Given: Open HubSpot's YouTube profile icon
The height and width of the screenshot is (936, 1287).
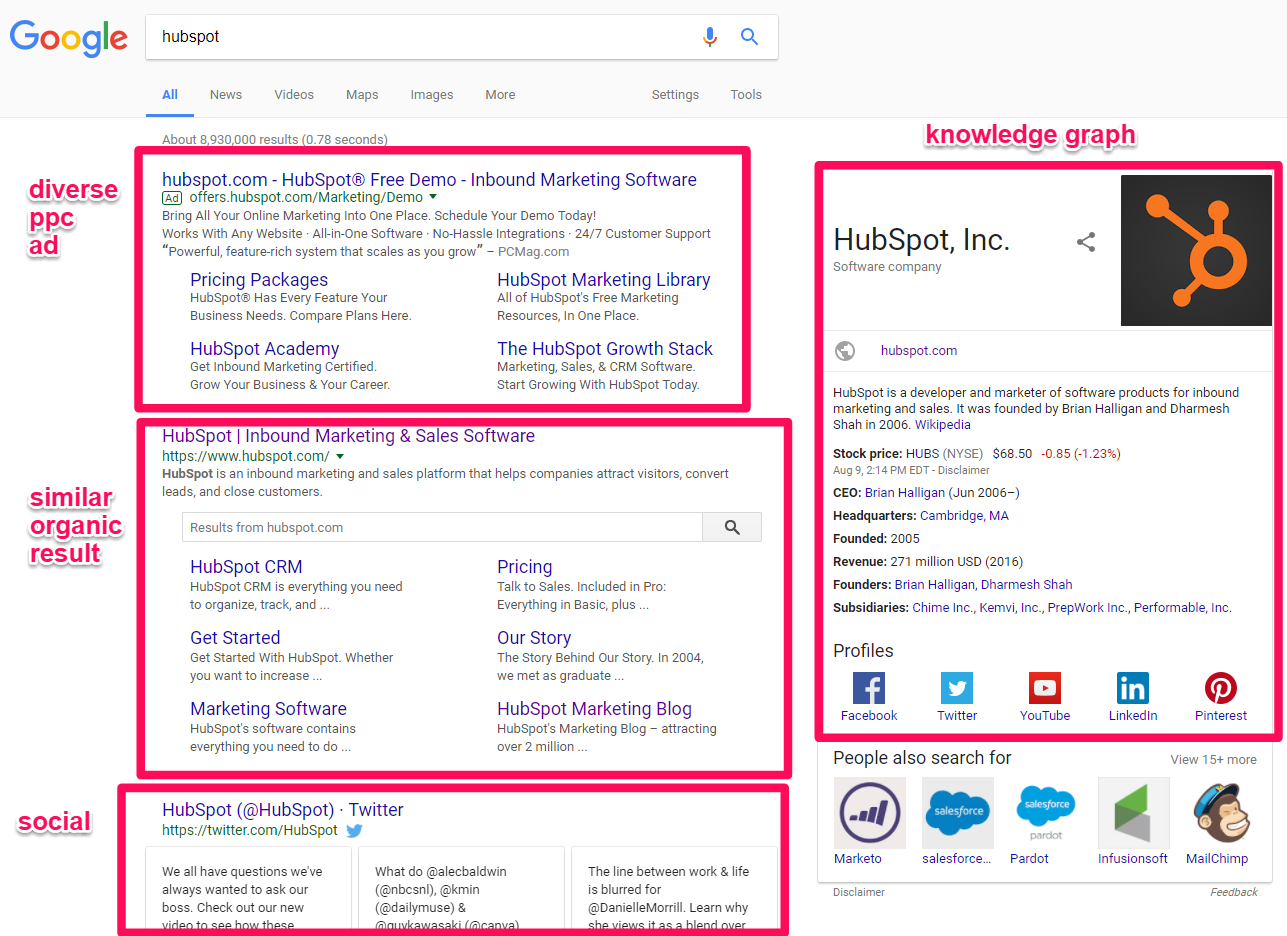Looking at the screenshot, I should (x=1045, y=688).
